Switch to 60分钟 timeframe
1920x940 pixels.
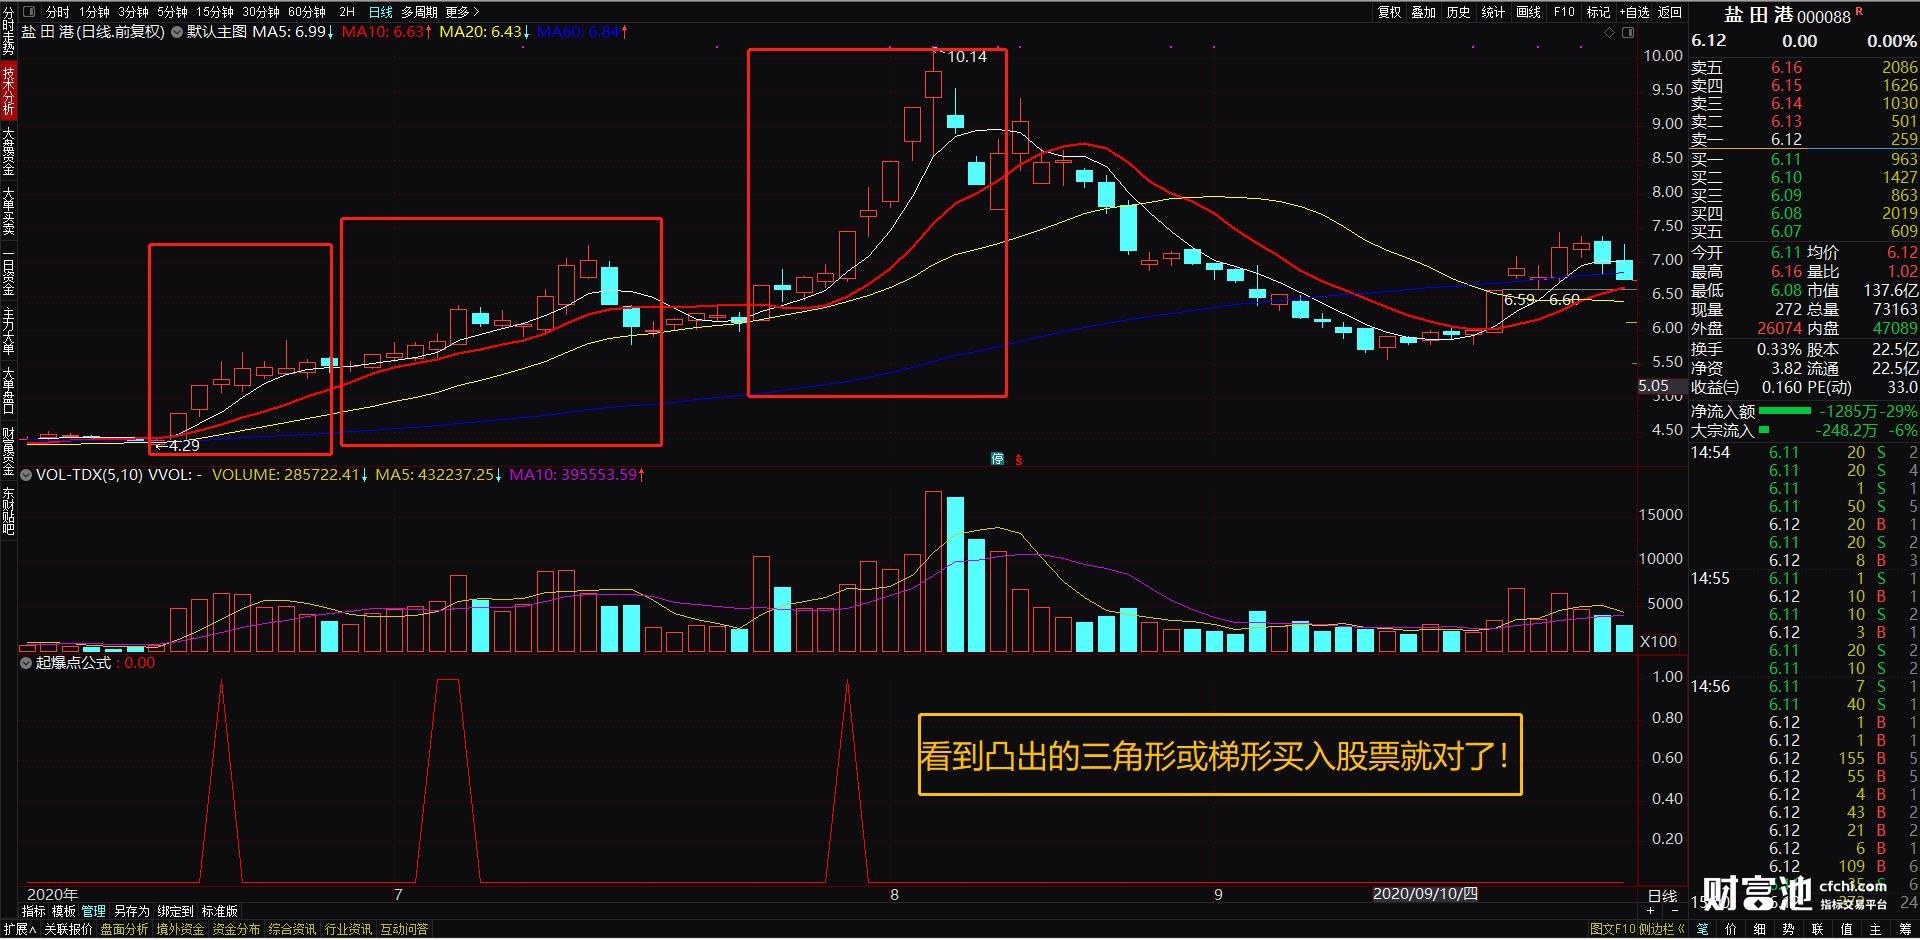pos(307,12)
